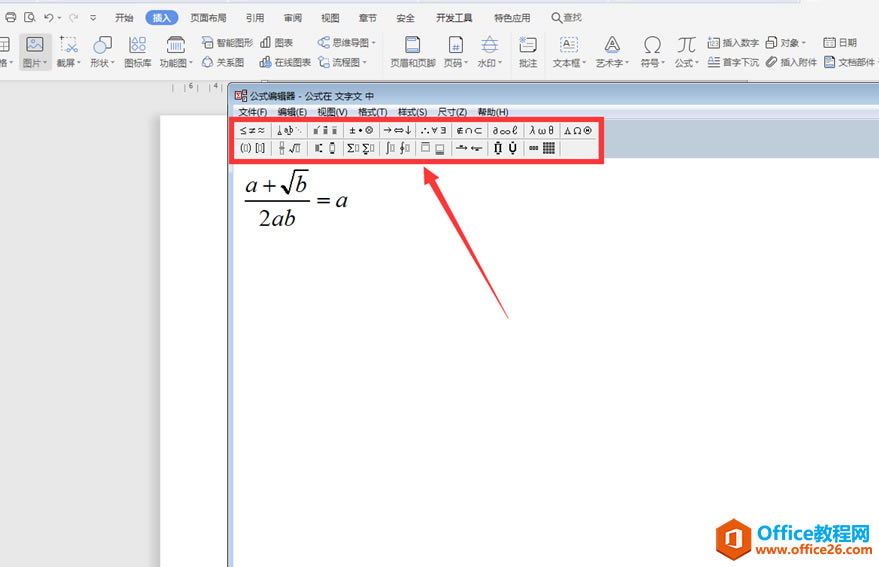879x567 pixels.
Task: Open 编辑(E) menu in formula editor
Action: (x=292, y=112)
